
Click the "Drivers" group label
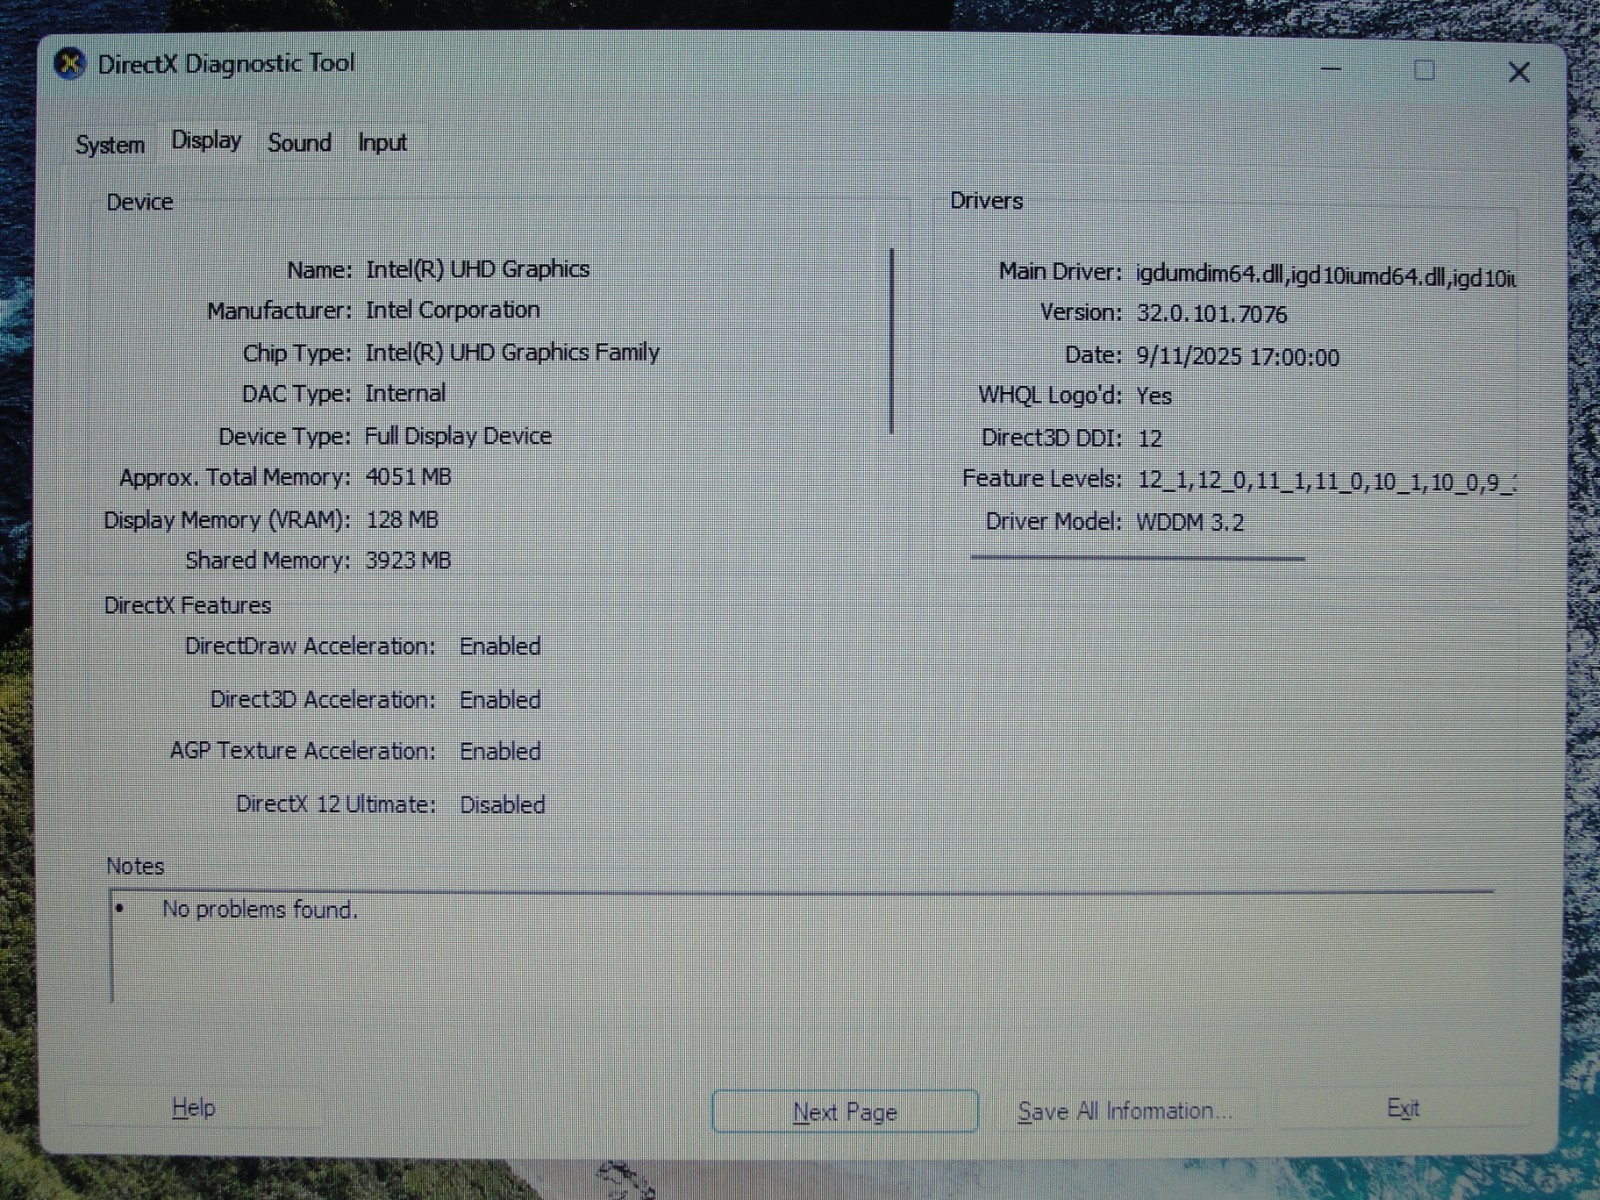[986, 201]
